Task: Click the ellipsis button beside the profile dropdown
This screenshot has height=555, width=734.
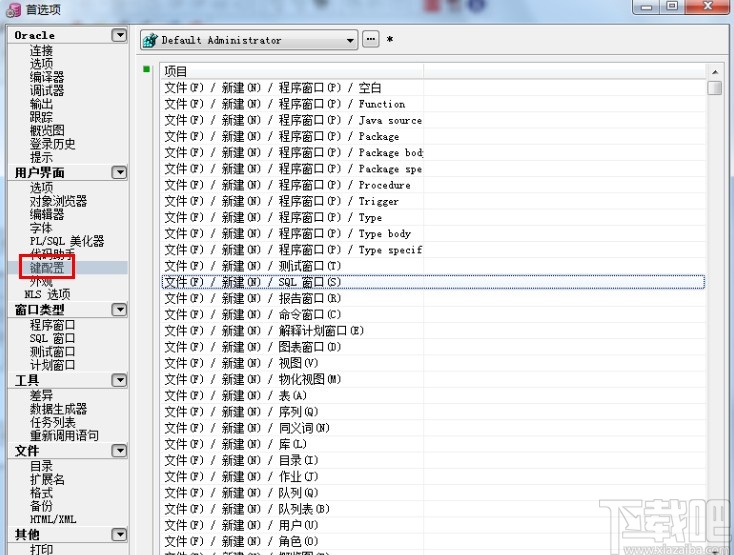Action: click(371, 39)
